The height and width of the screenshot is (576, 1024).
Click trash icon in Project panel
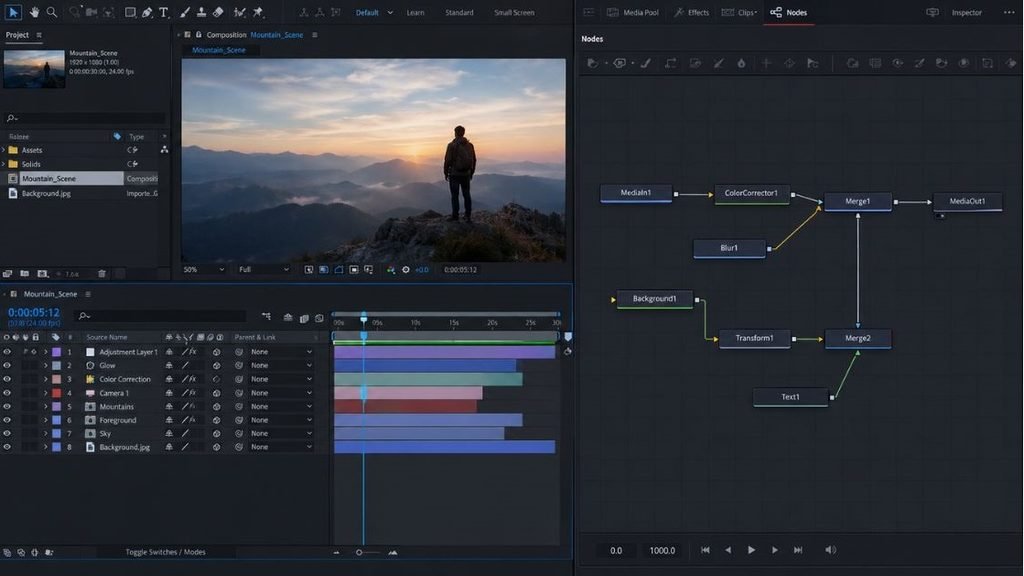coord(102,274)
